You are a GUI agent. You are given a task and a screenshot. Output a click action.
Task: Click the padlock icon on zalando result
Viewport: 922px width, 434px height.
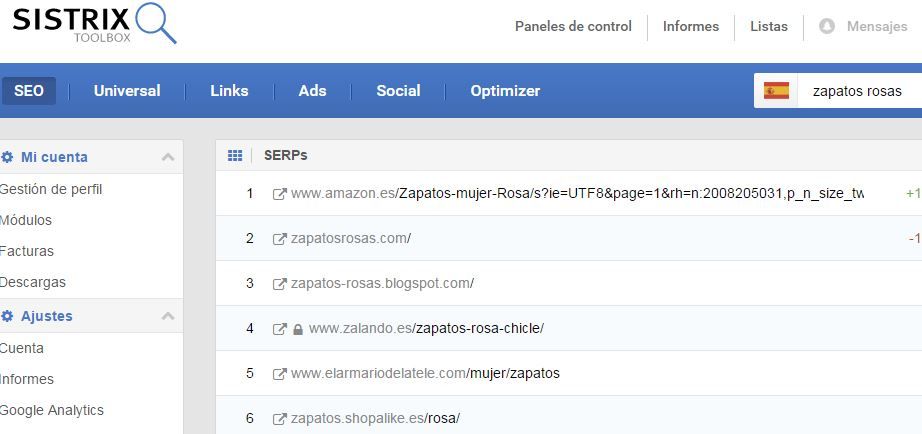coord(297,328)
